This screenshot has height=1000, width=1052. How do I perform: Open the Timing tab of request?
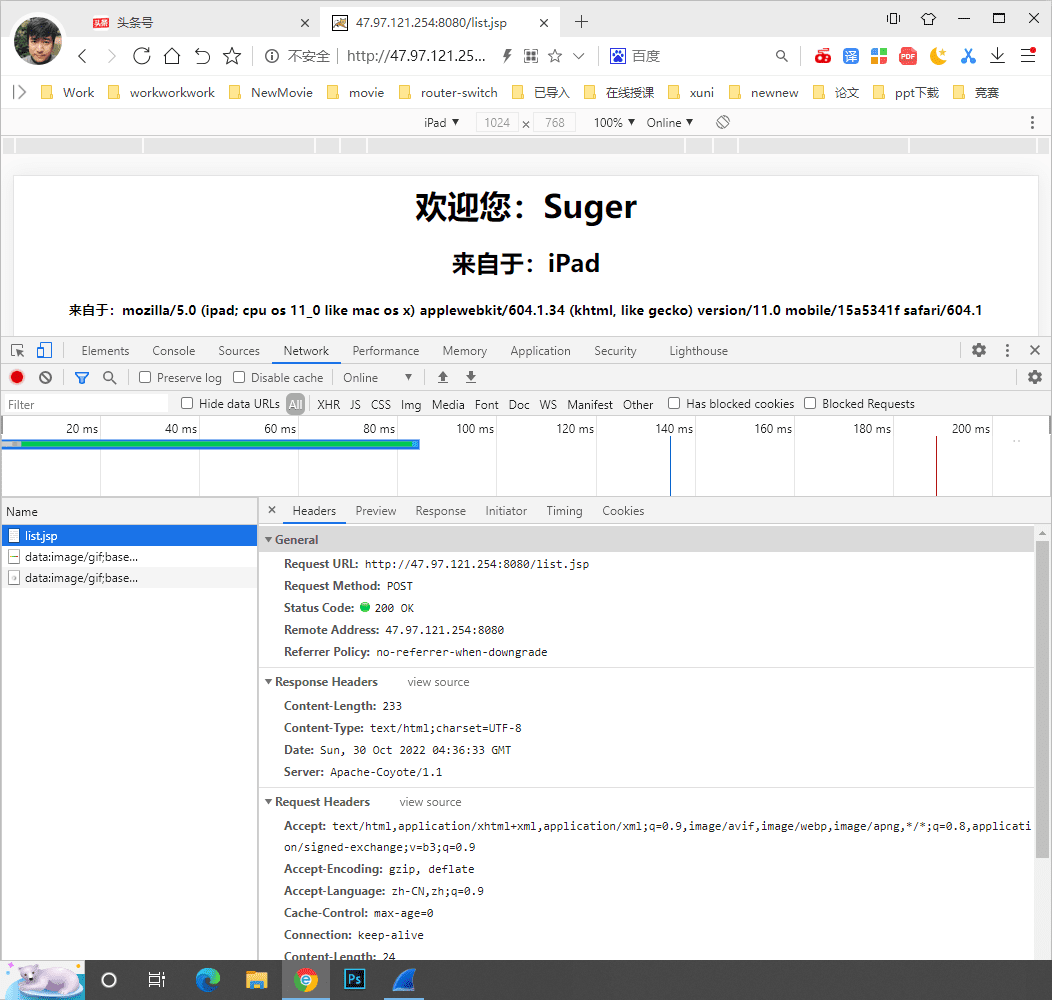click(564, 511)
